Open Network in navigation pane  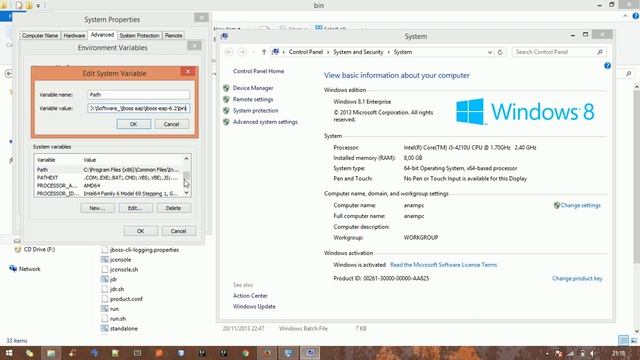click(x=25, y=269)
